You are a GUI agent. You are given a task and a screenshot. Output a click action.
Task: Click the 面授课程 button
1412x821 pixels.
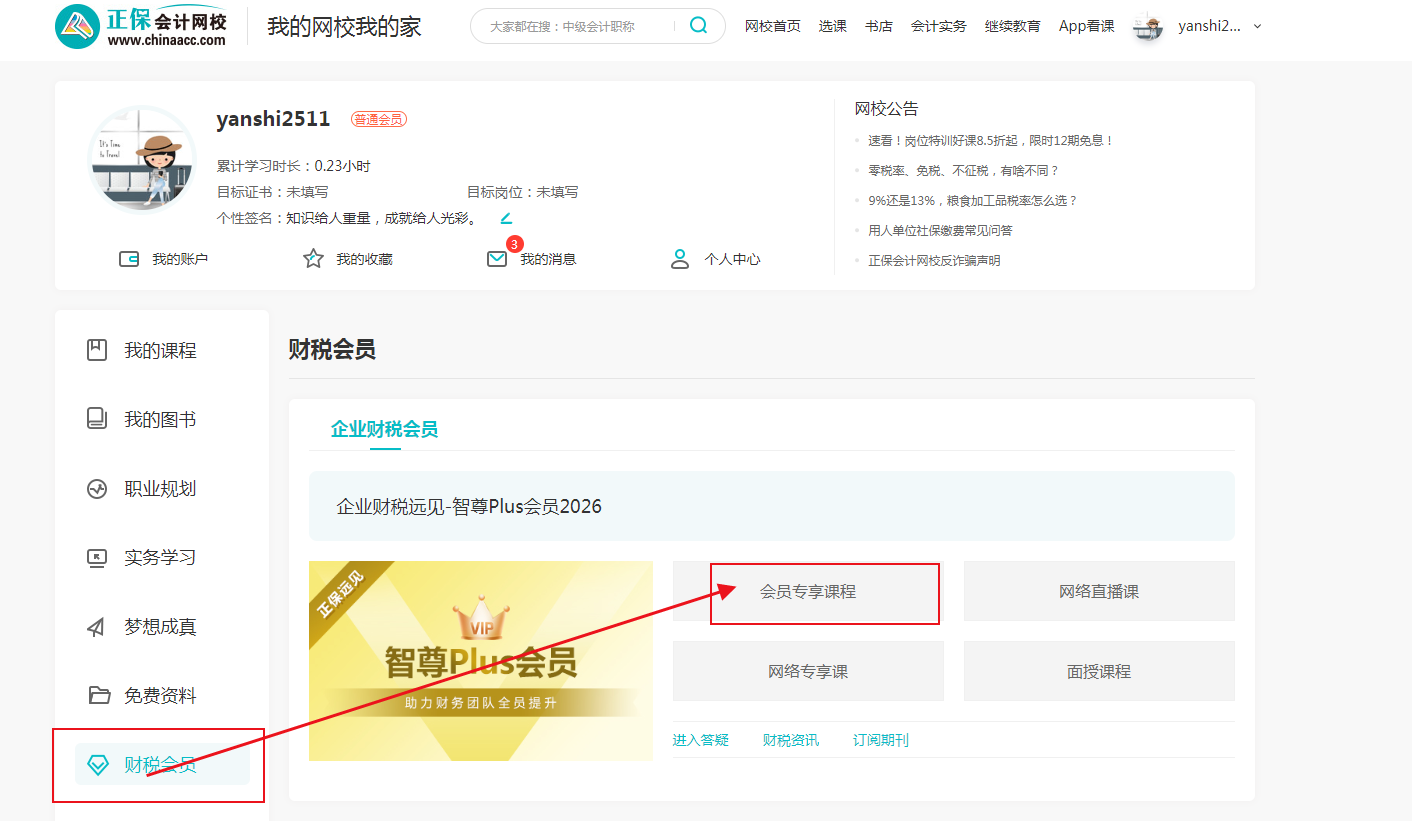tap(1099, 671)
